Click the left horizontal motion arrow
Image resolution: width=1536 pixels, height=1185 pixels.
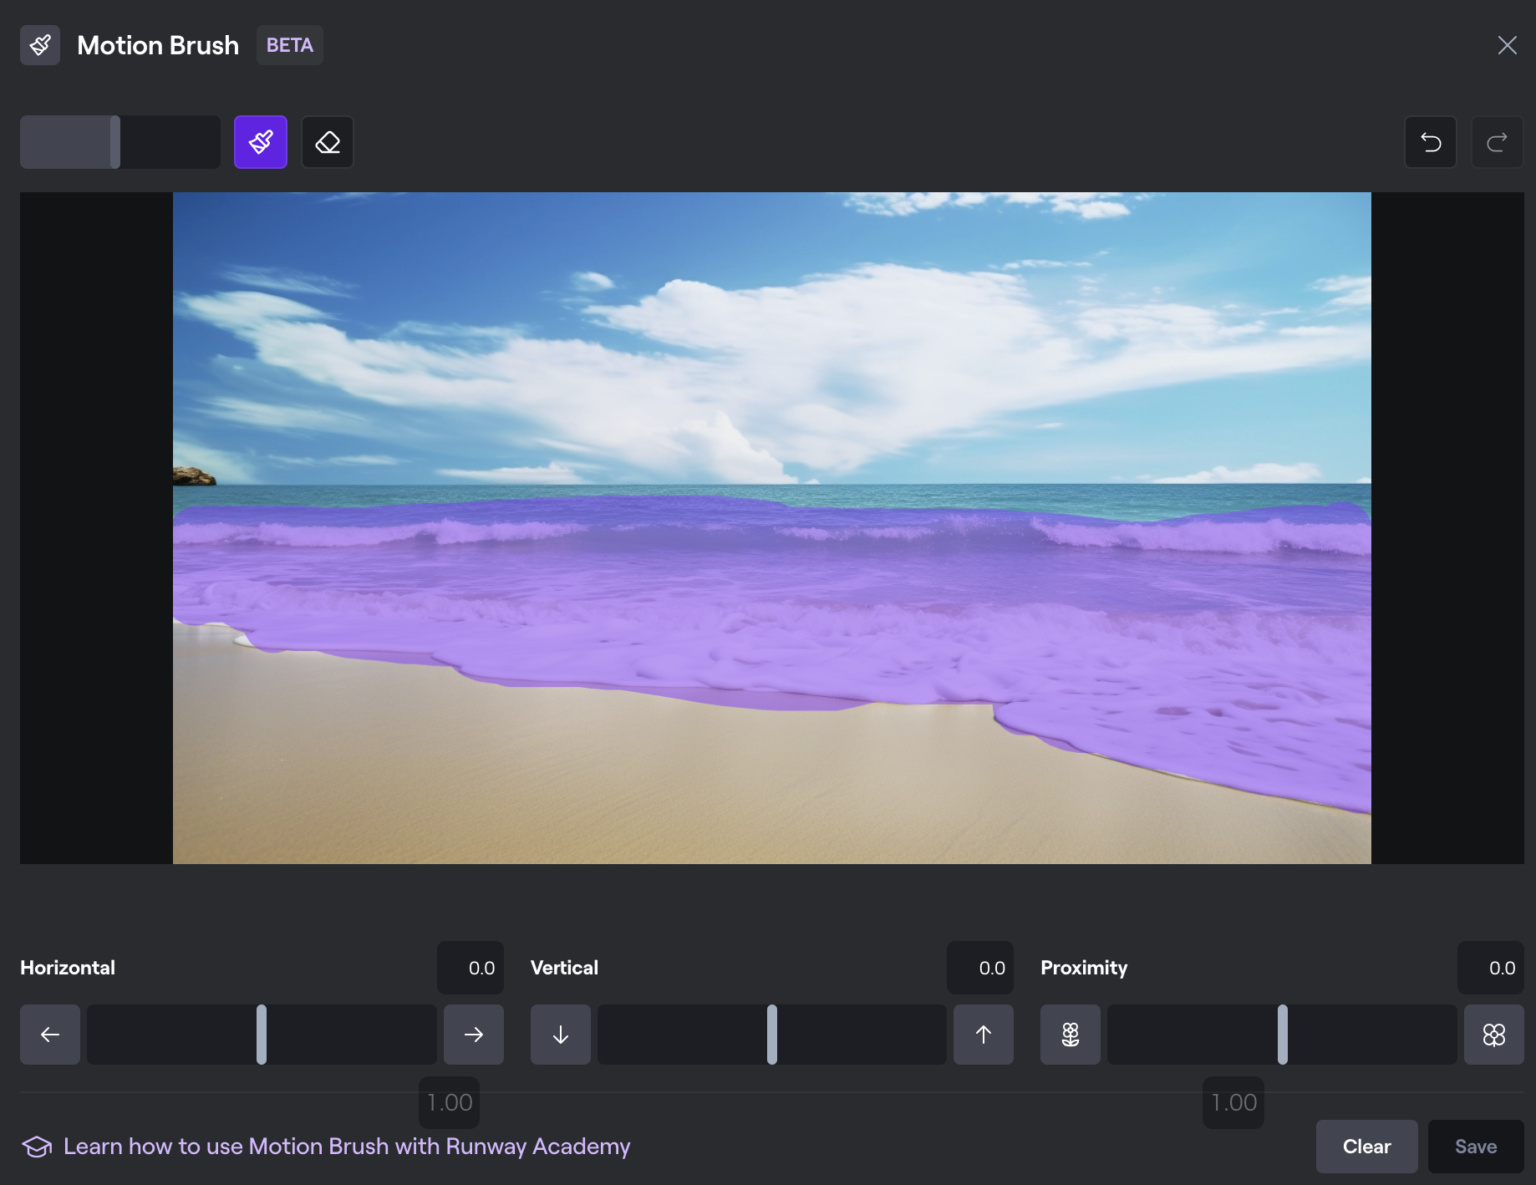coord(49,1034)
